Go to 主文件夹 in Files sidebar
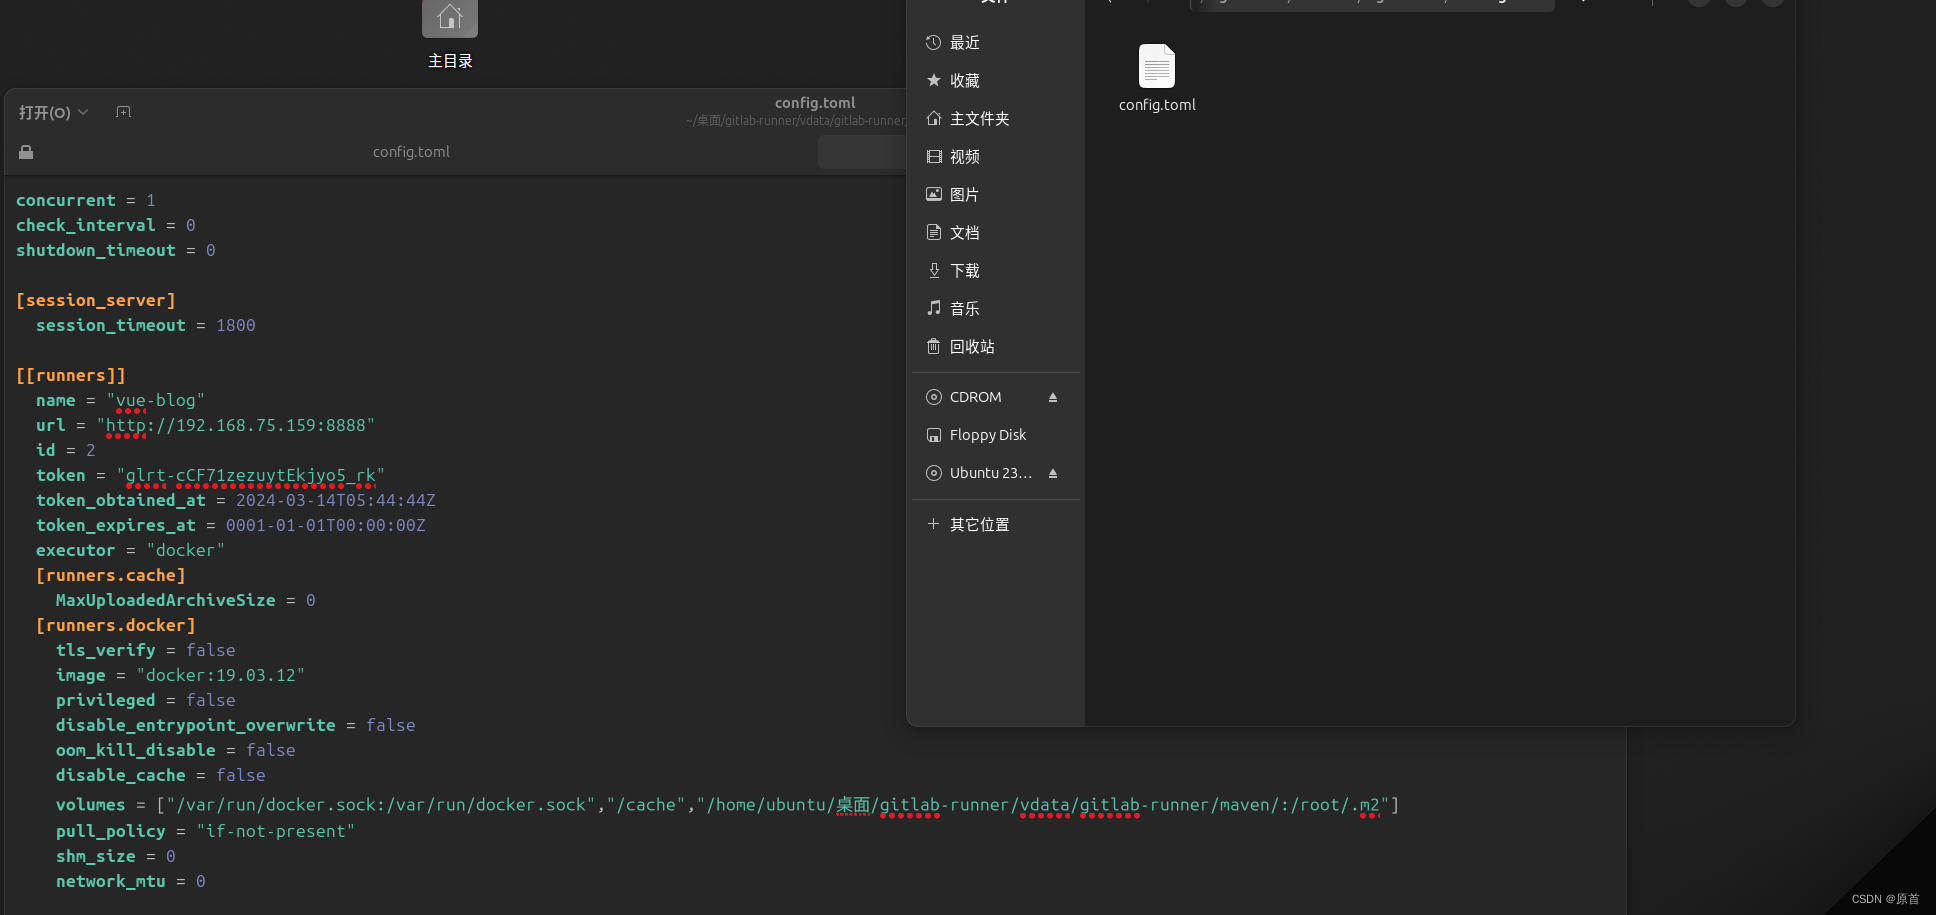This screenshot has width=1936, height=915. 996,119
